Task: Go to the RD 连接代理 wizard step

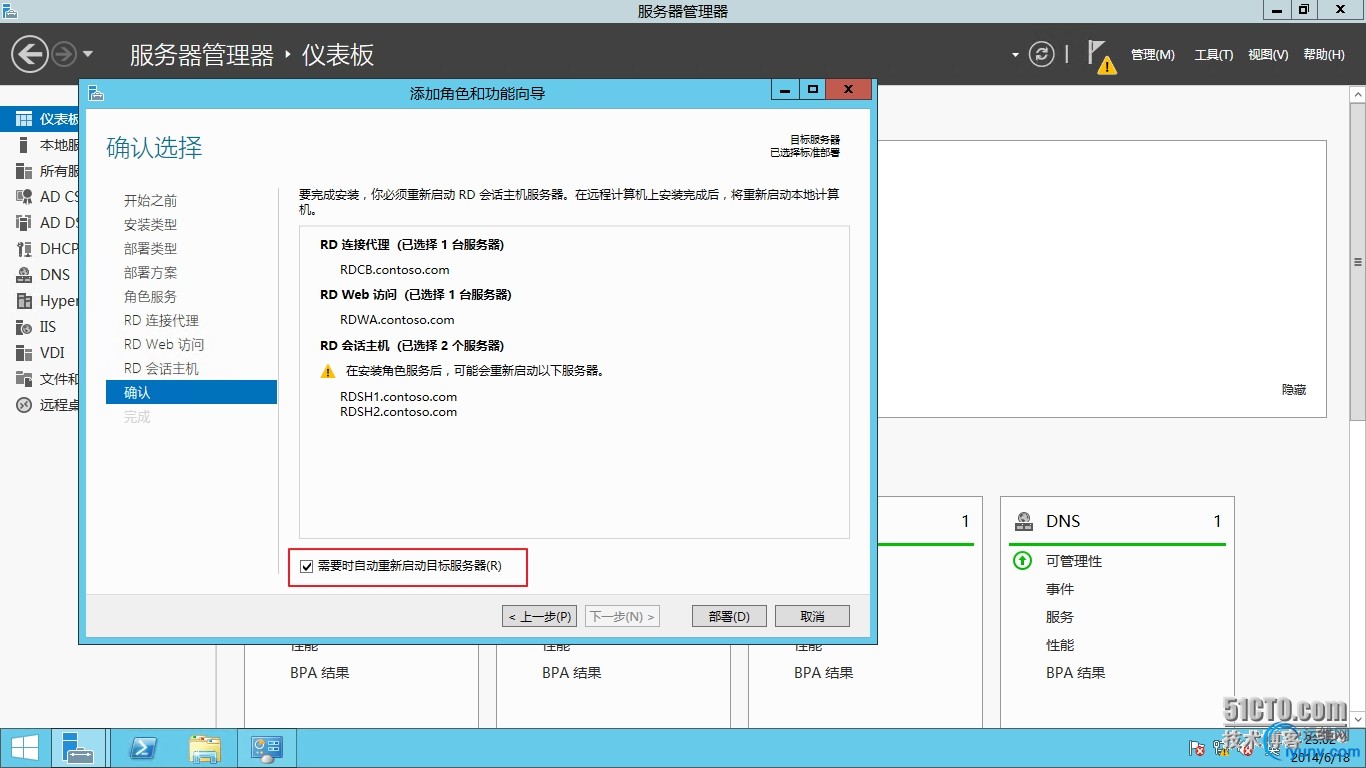Action: coord(161,321)
